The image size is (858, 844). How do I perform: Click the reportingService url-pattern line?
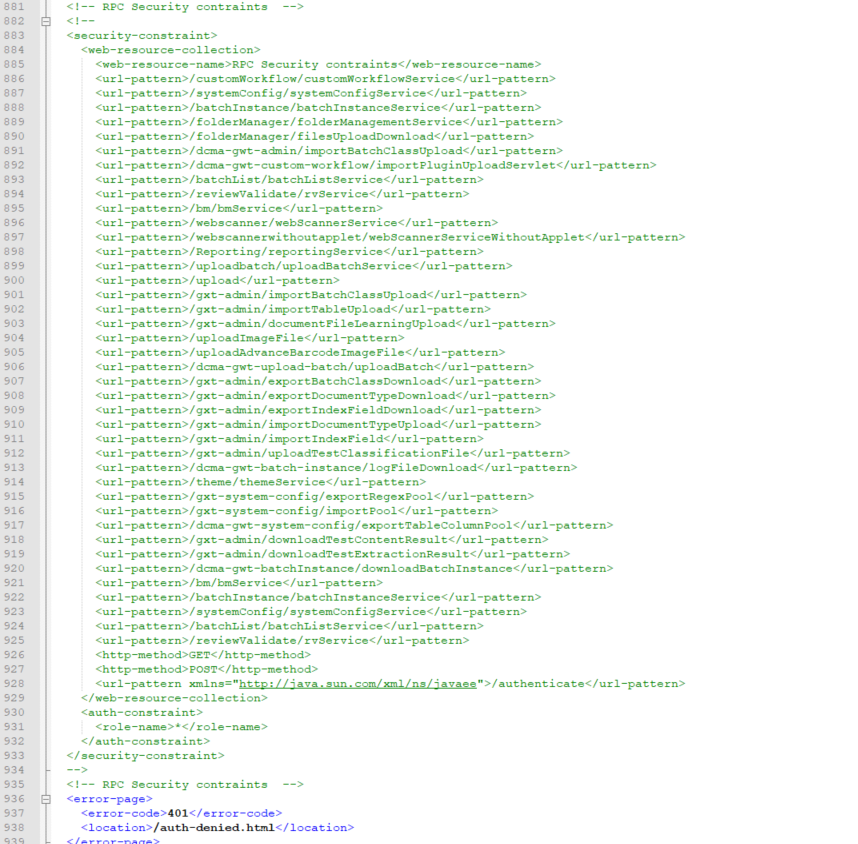[x=289, y=252]
